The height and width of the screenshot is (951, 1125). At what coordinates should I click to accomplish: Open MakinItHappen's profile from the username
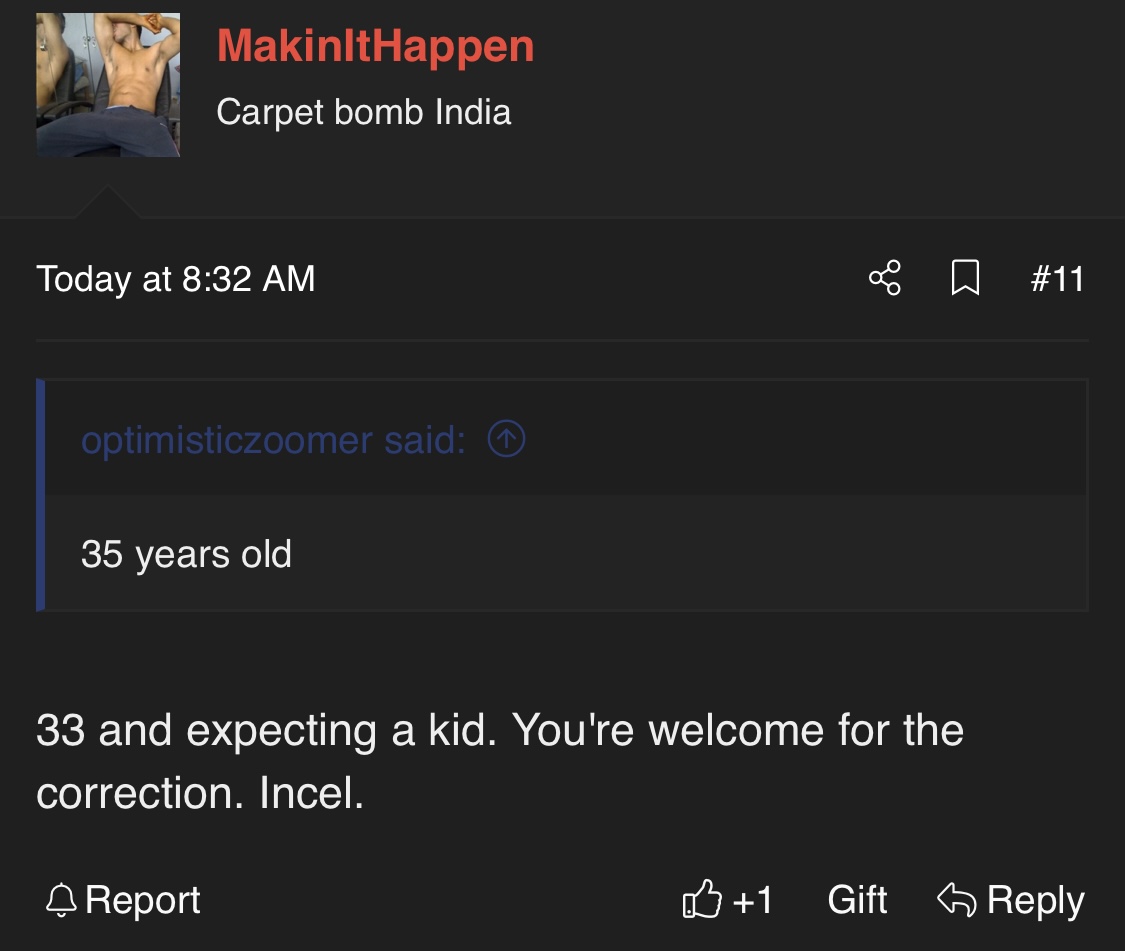[375, 46]
